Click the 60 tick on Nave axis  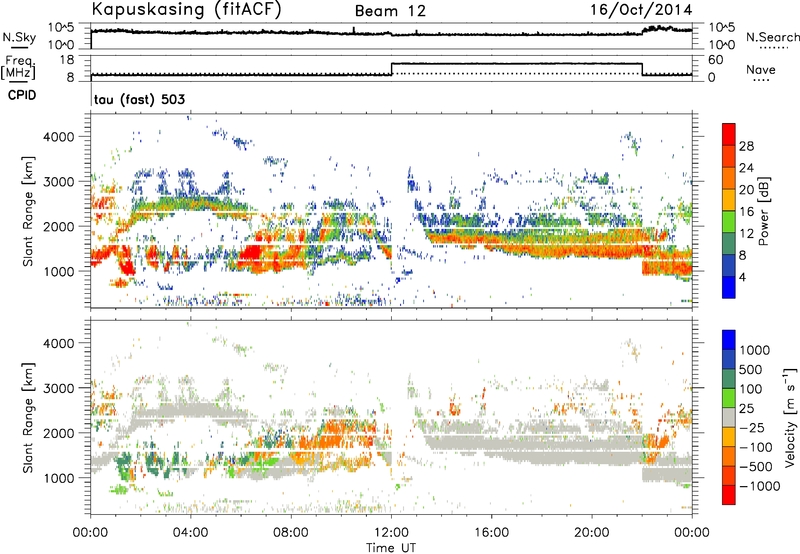[x=716, y=60]
